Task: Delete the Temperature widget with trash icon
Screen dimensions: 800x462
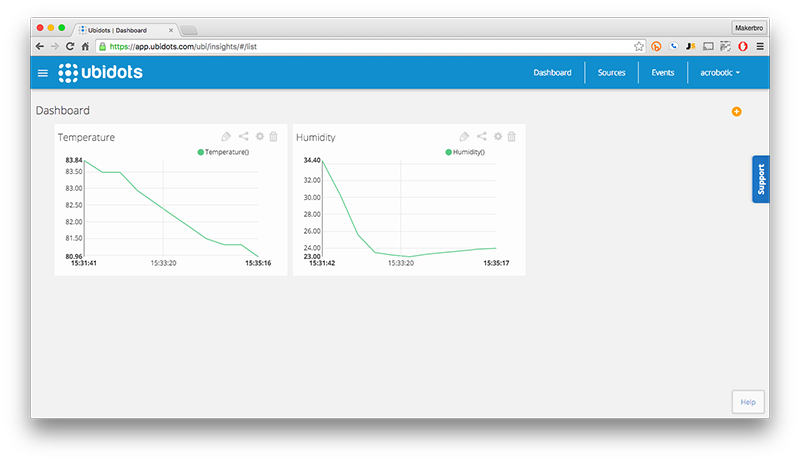Action: (x=274, y=137)
